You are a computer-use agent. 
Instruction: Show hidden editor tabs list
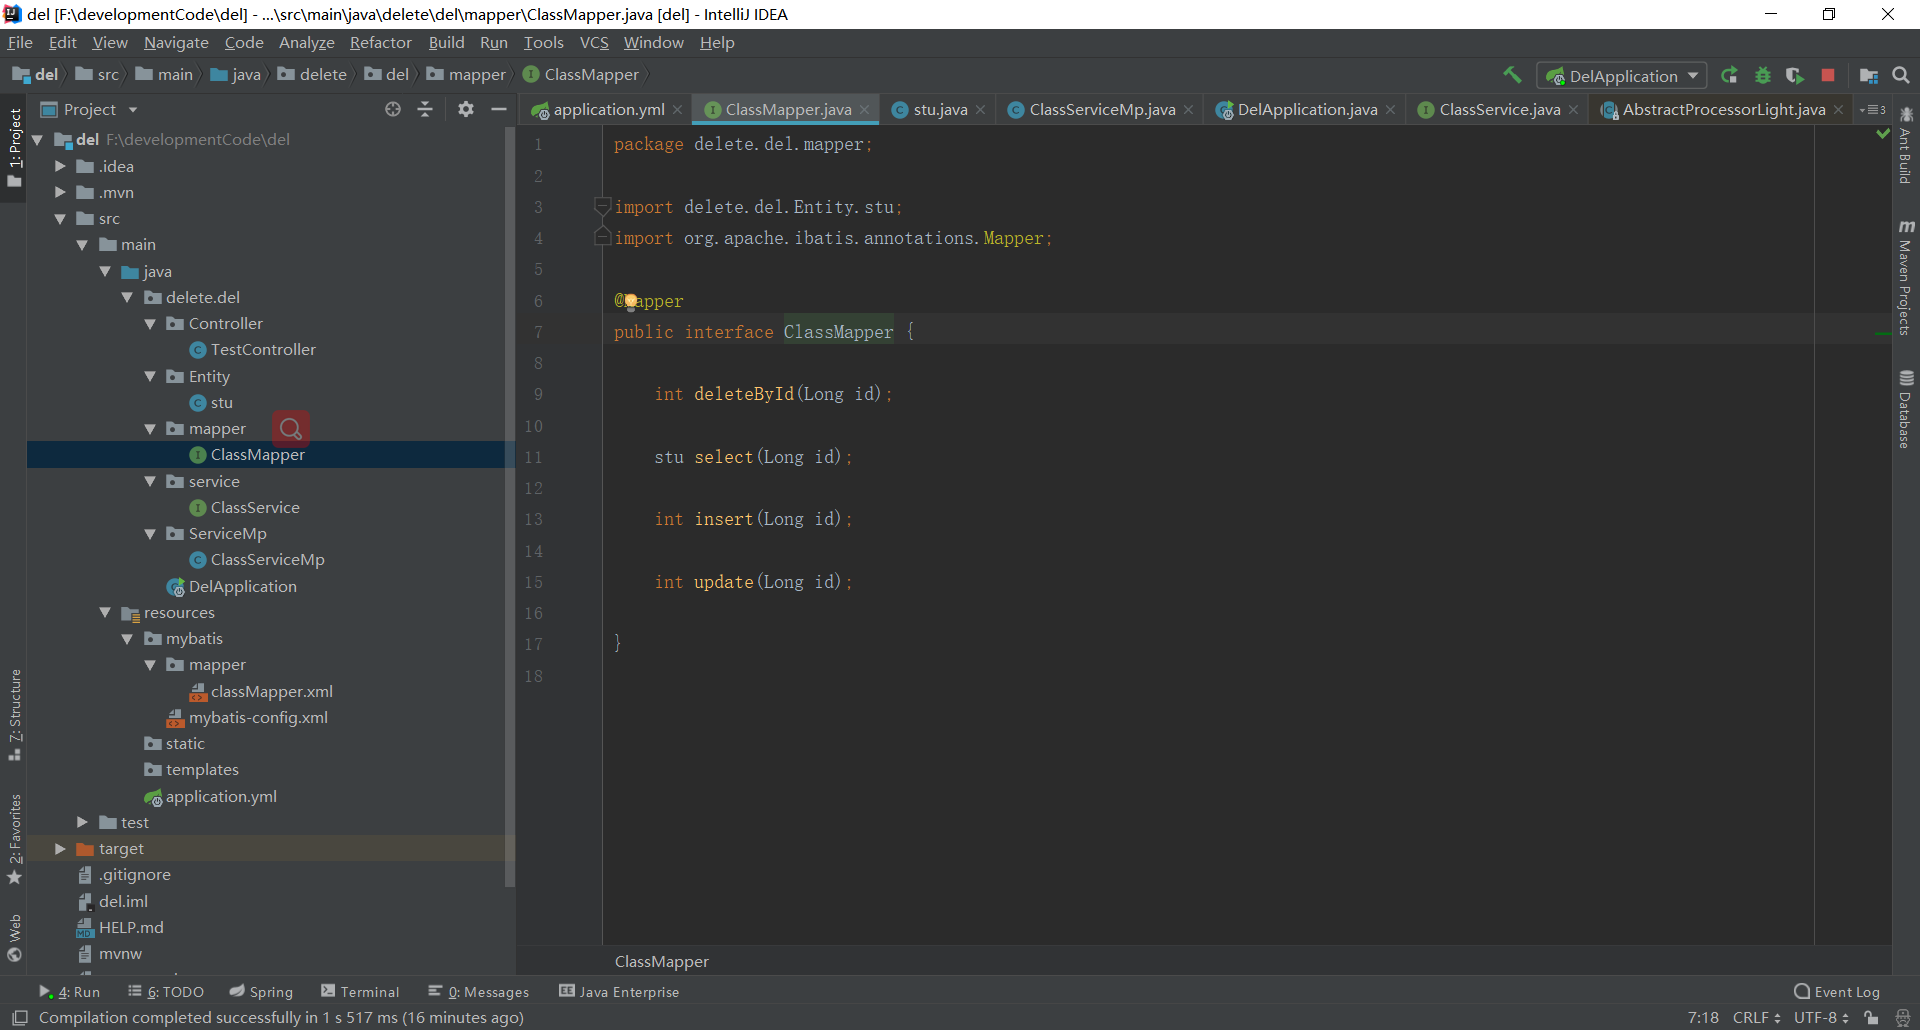1872,109
